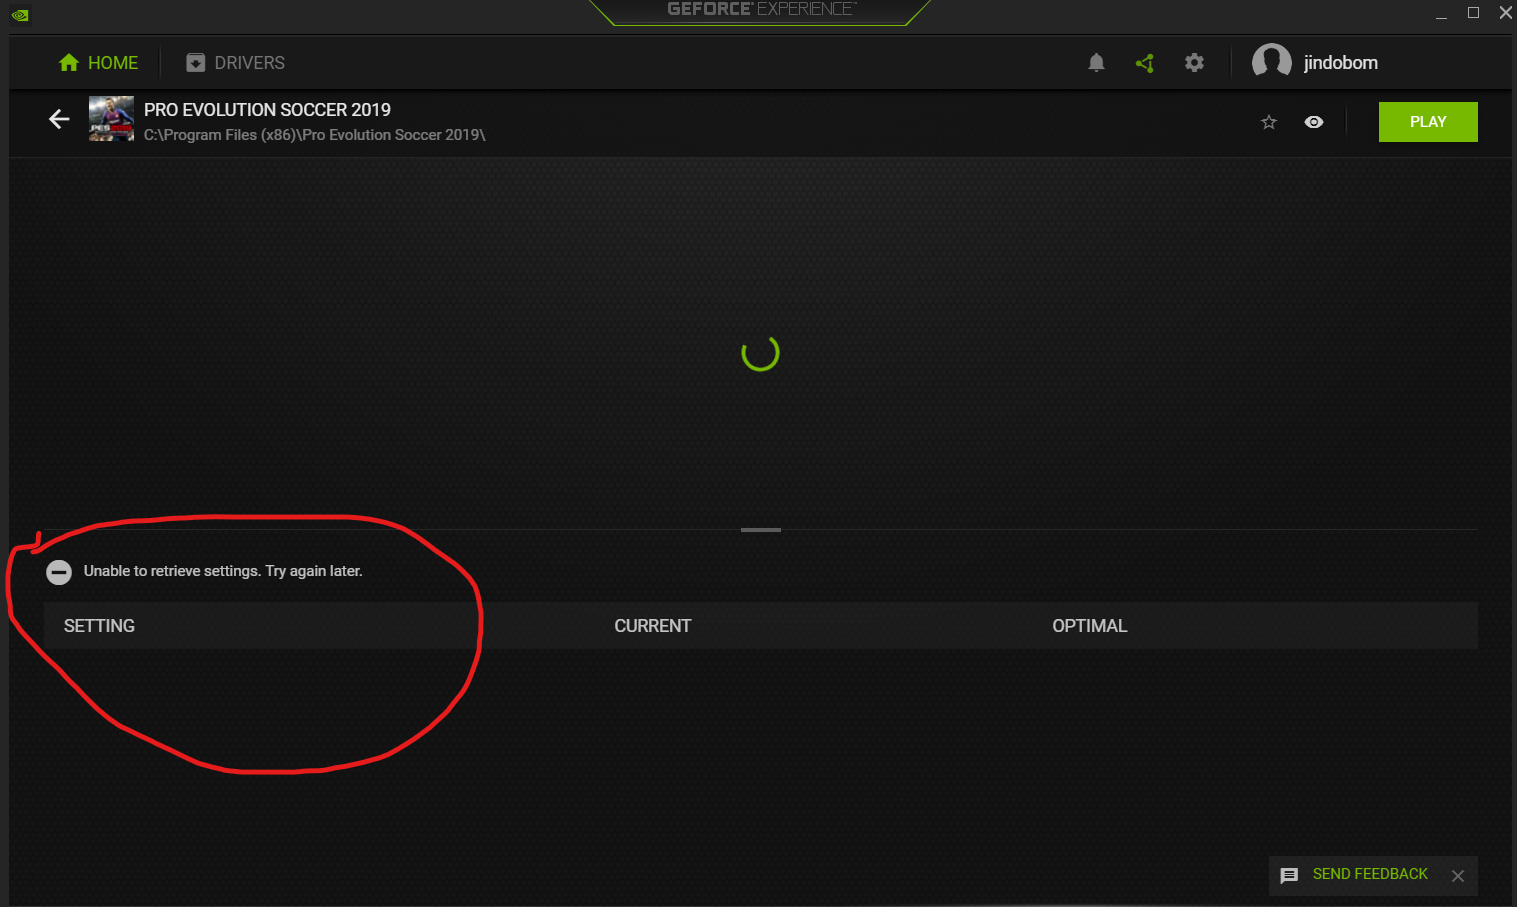Switch to the HOME tab
The height and width of the screenshot is (907, 1517).
pyautogui.click(x=99, y=63)
